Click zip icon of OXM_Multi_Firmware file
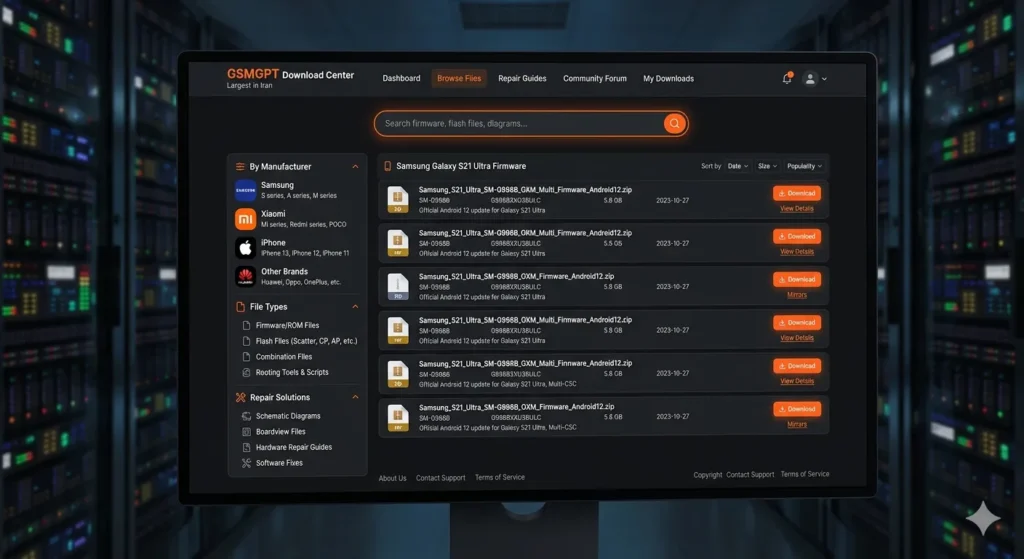This screenshot has width=1024, height=559. click(398, 330)
